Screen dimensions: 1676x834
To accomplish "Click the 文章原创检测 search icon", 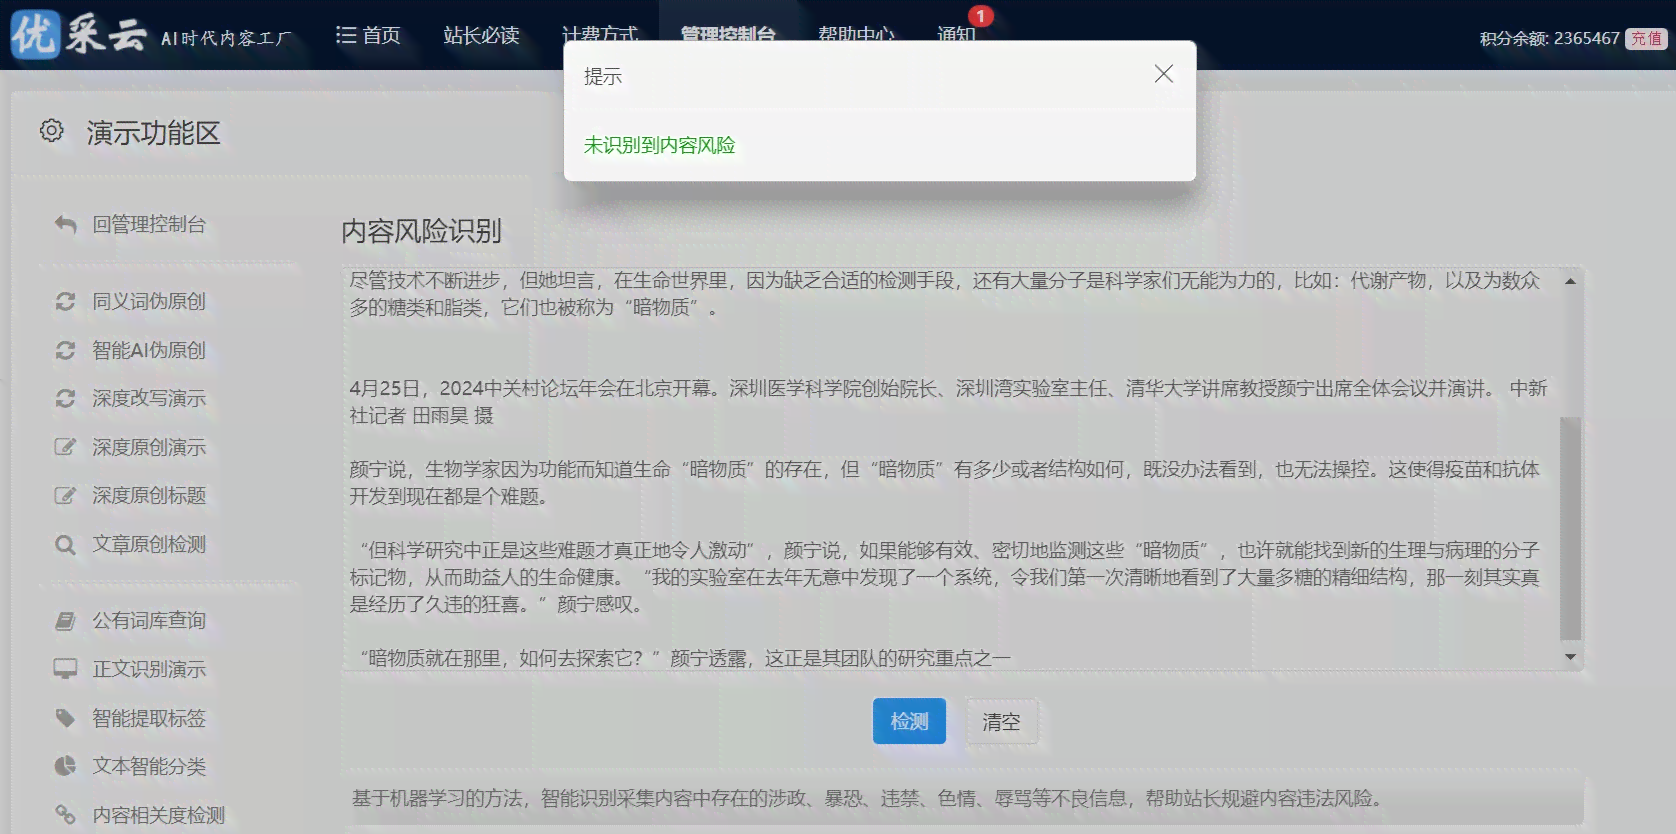I will (65, 544).
